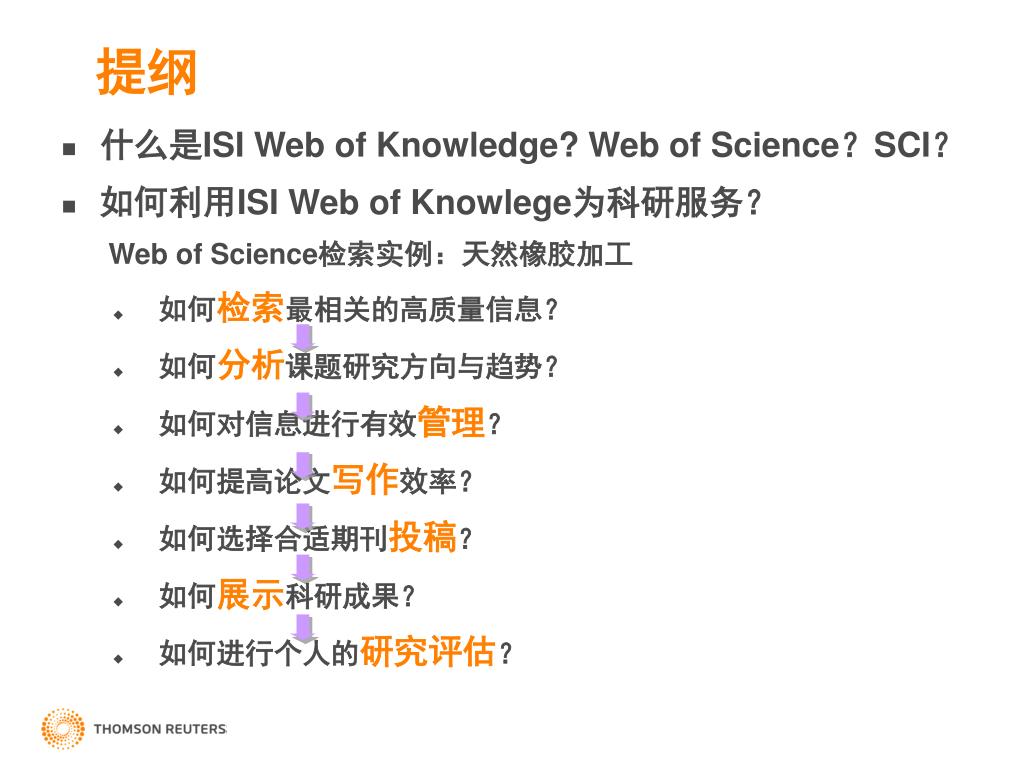Select the slide title 提纲
The image size is (1024, 768).
[146, 73]
